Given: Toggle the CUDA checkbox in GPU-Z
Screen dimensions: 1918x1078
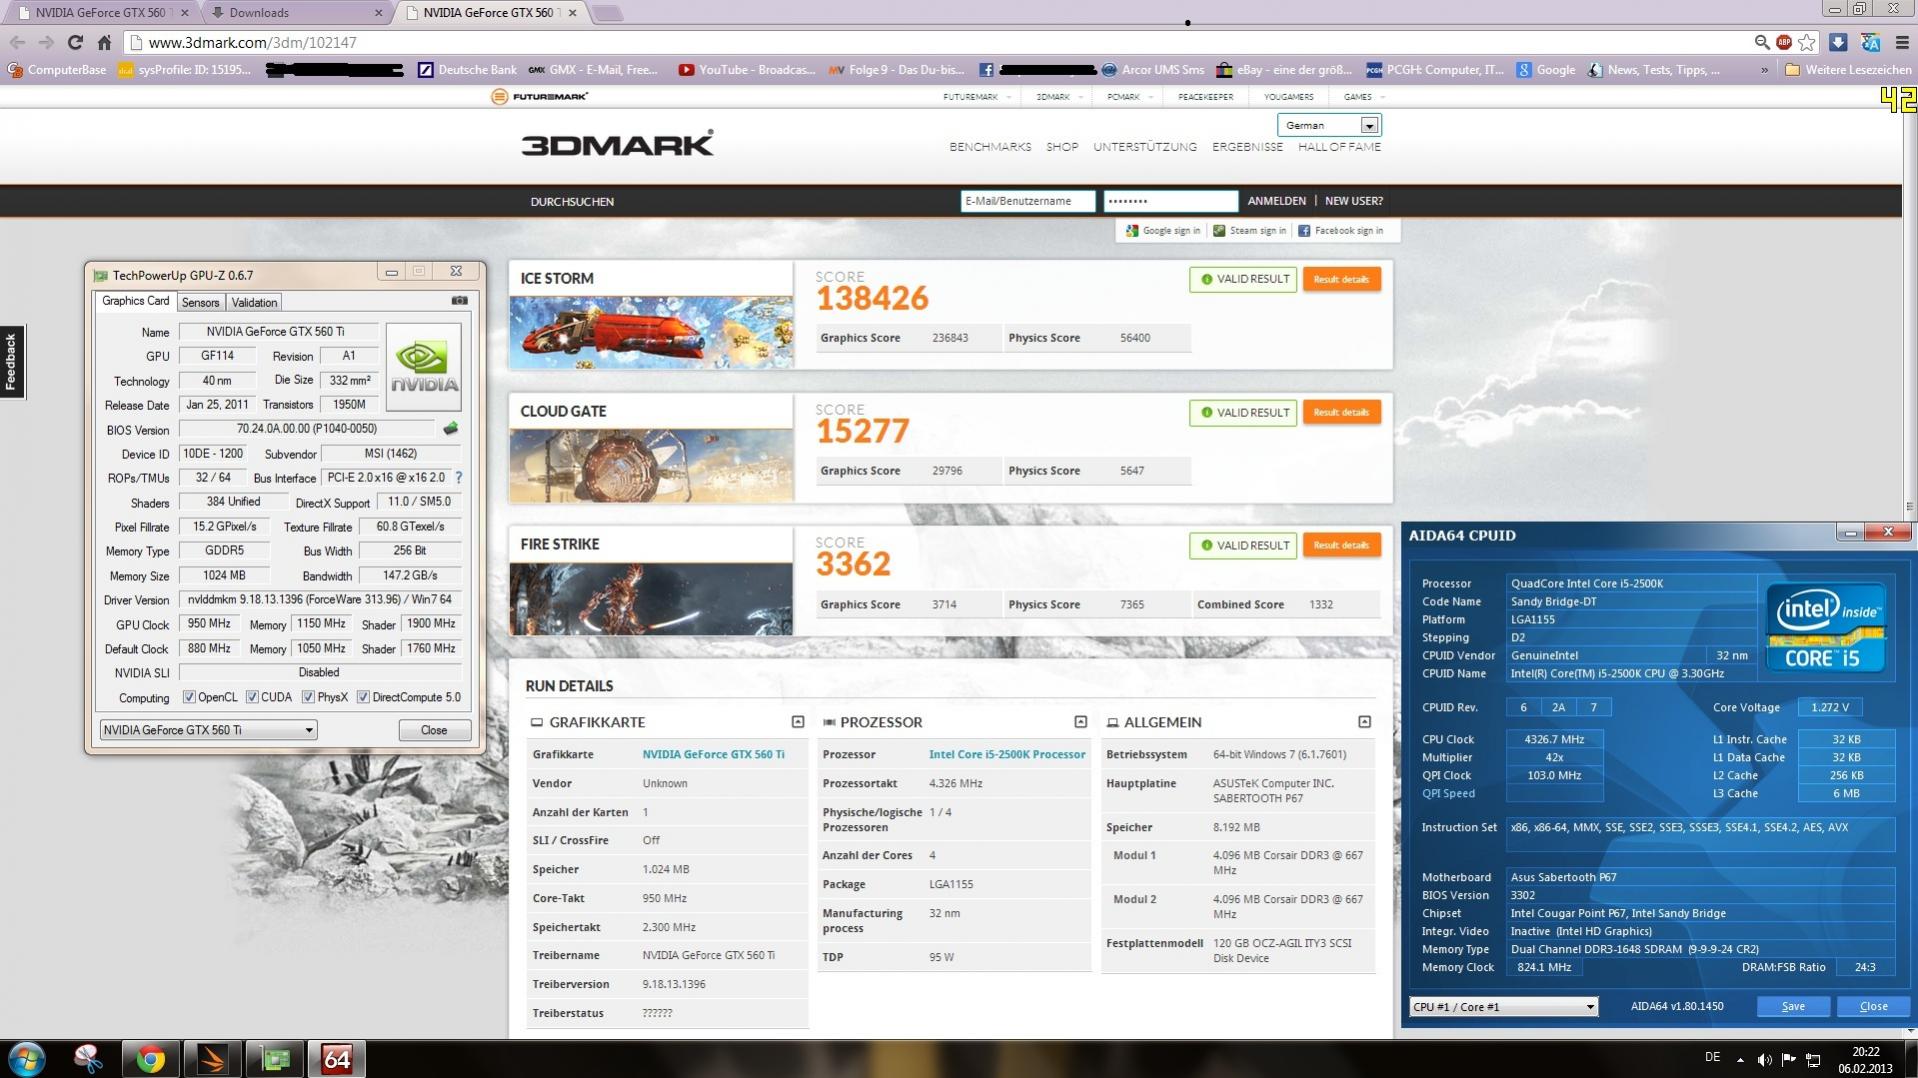Looking at the screenshot, I should [x=252, y=697].
